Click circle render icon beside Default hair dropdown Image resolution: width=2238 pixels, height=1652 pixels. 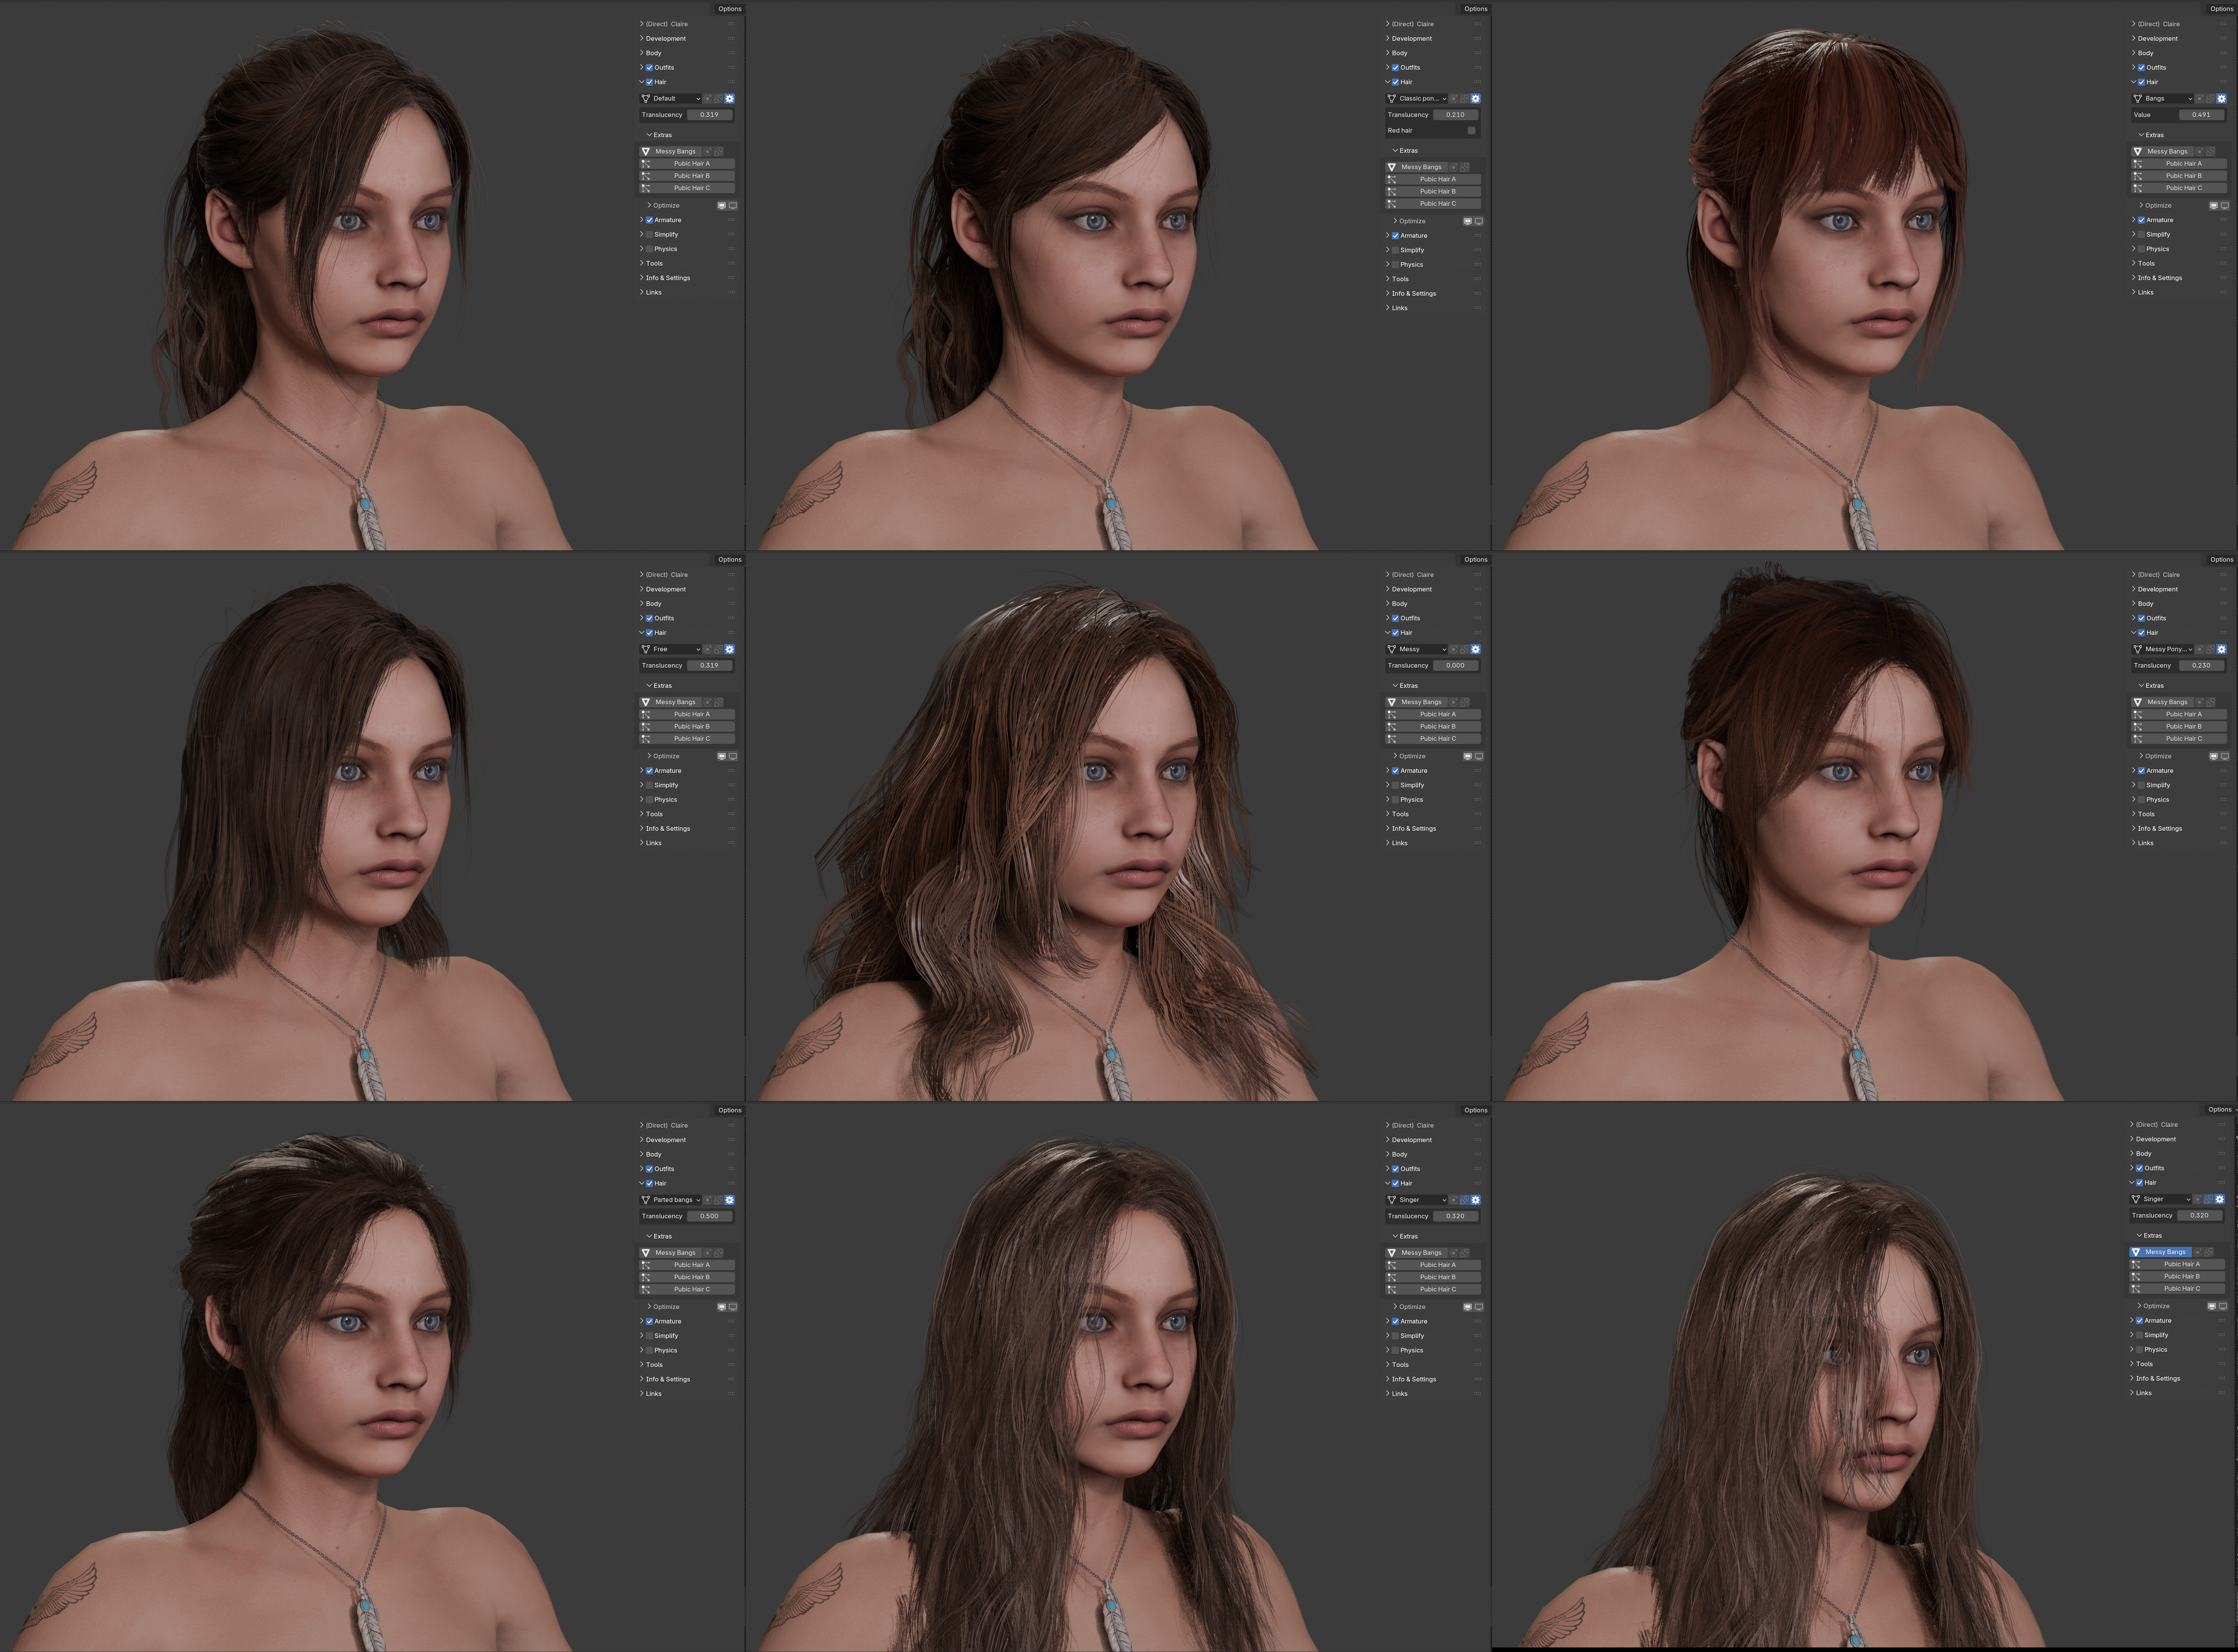(708, 99)
